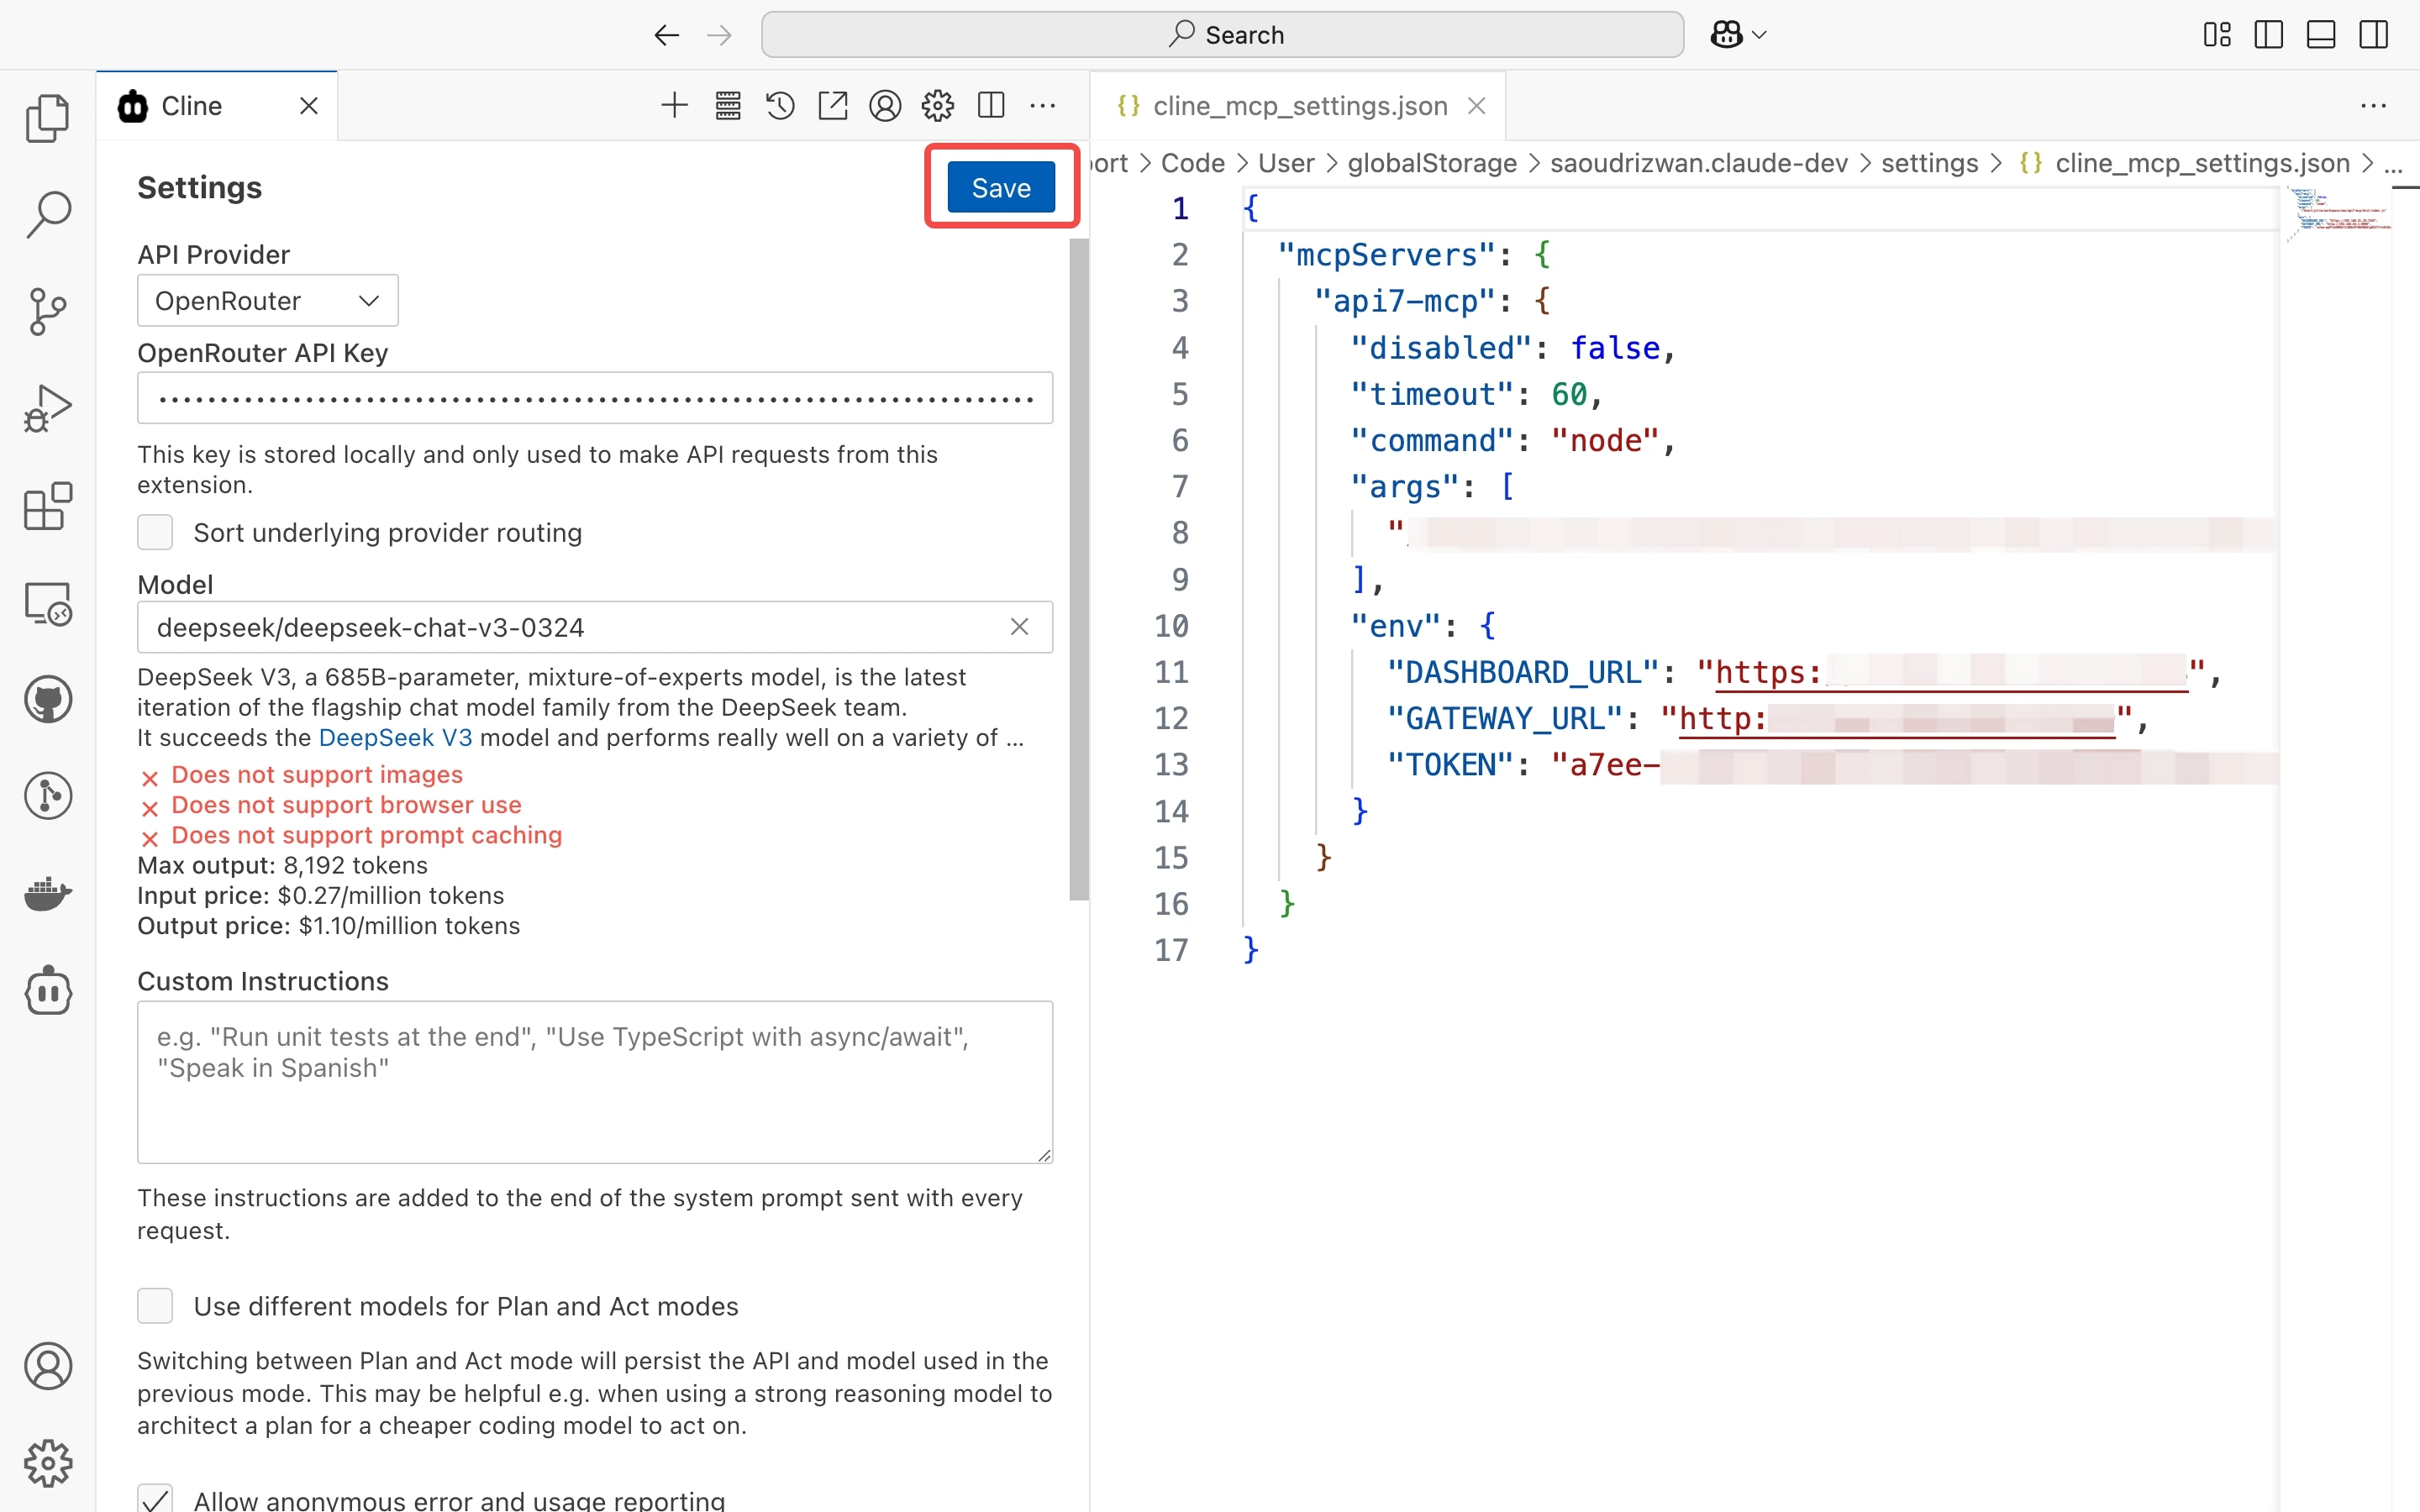Open the API Provider OpenRouter dropdown
This screenshot has width=2420, height=1512.
(267, 301)
